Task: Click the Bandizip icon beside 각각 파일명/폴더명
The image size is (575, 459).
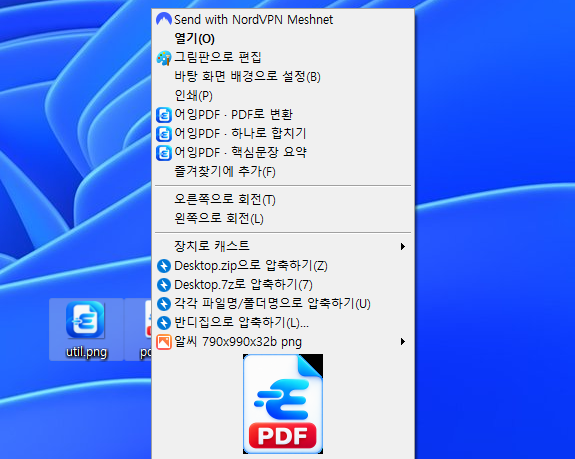Action: point(164,304)
